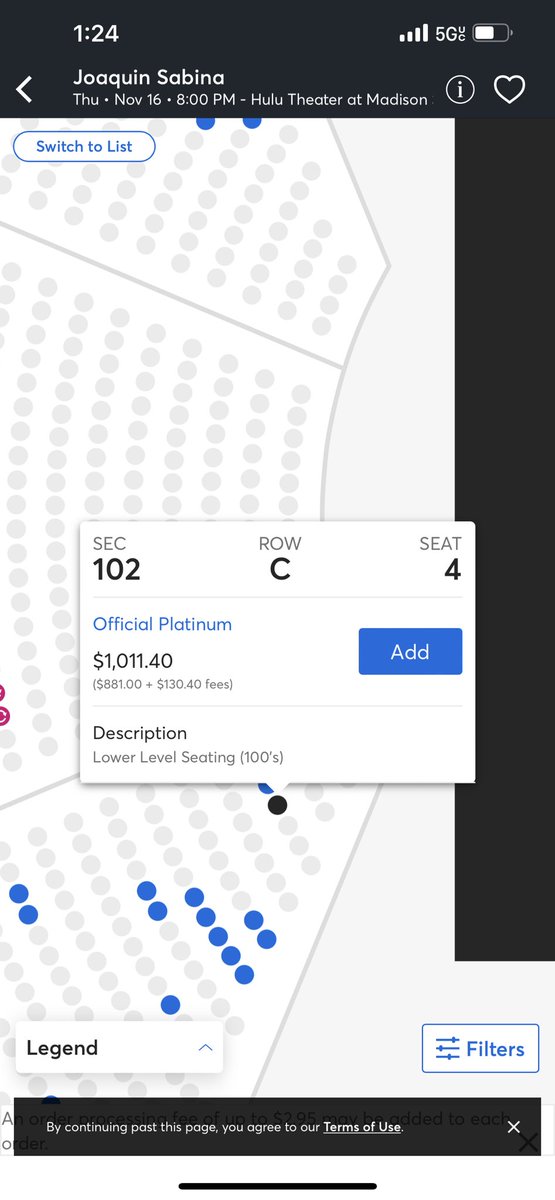Tap the back arrow icon
The width and height of the screenshot is (555, 1200).
point(25,90)
